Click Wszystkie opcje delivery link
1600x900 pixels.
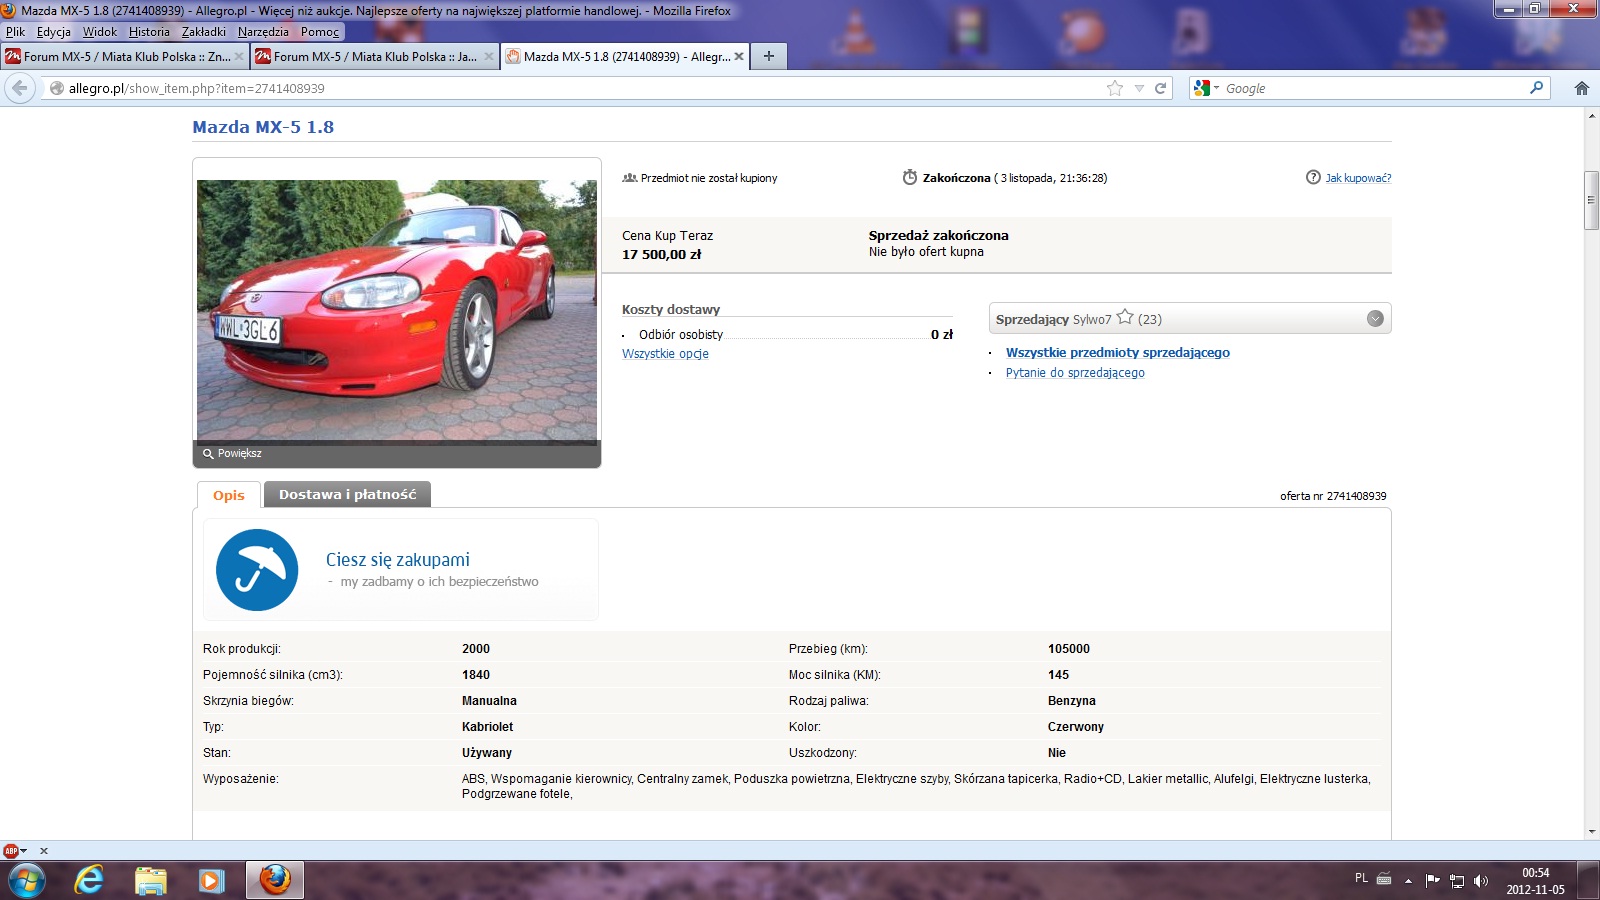[x=665, y=354]
